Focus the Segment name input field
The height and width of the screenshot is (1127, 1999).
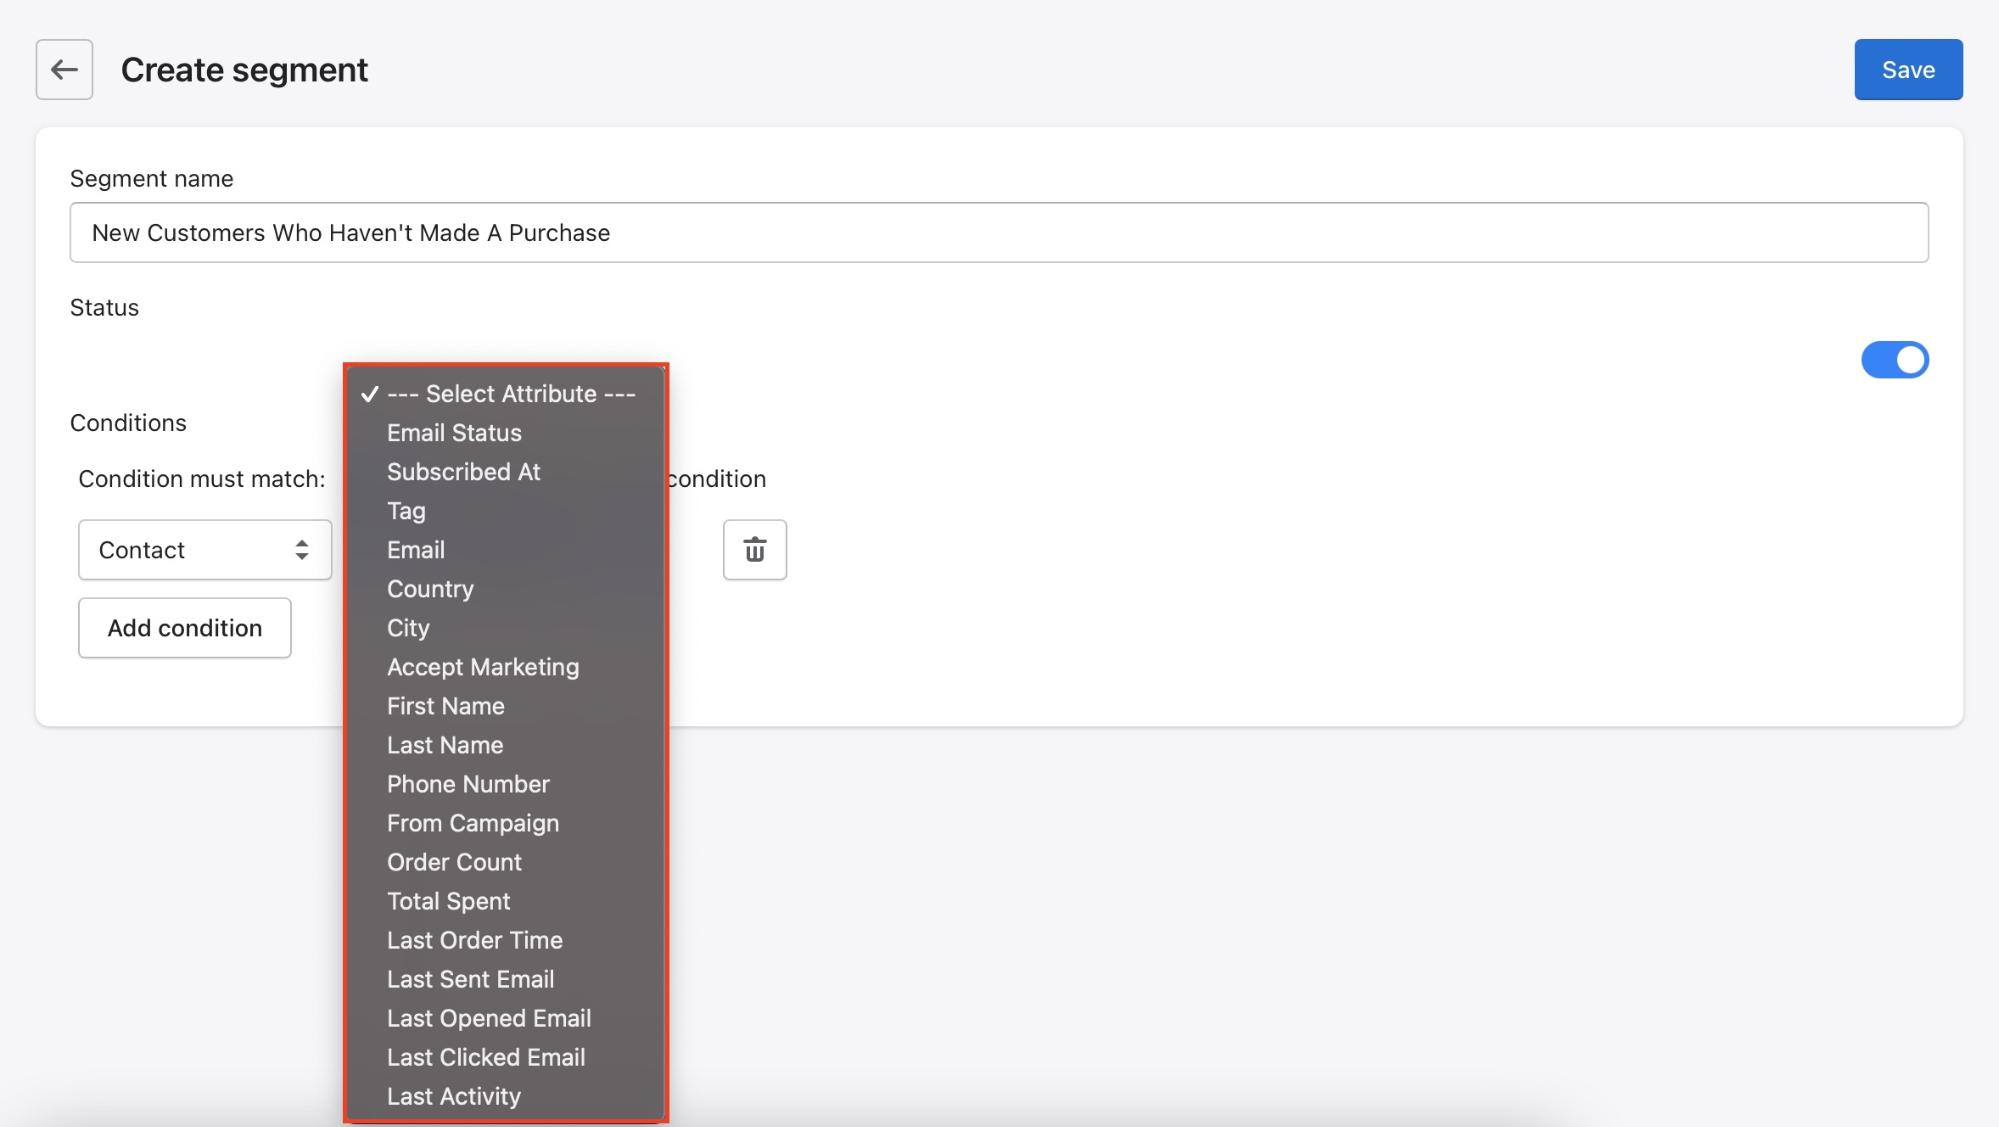tap(999, 232)
